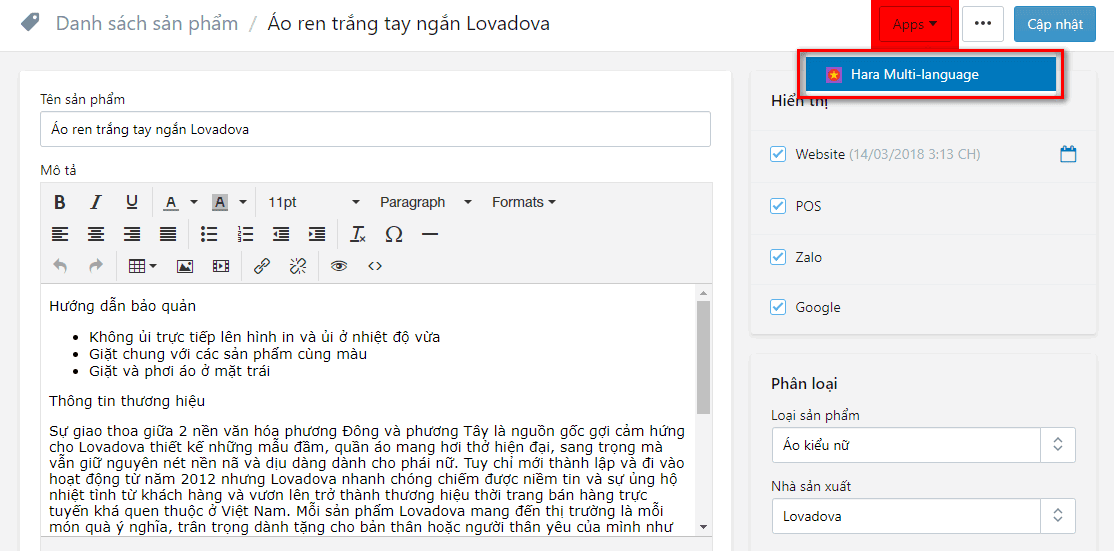Go back to Danh sách sản phẩm
The image size is (1114, 551).
[147, 23]
